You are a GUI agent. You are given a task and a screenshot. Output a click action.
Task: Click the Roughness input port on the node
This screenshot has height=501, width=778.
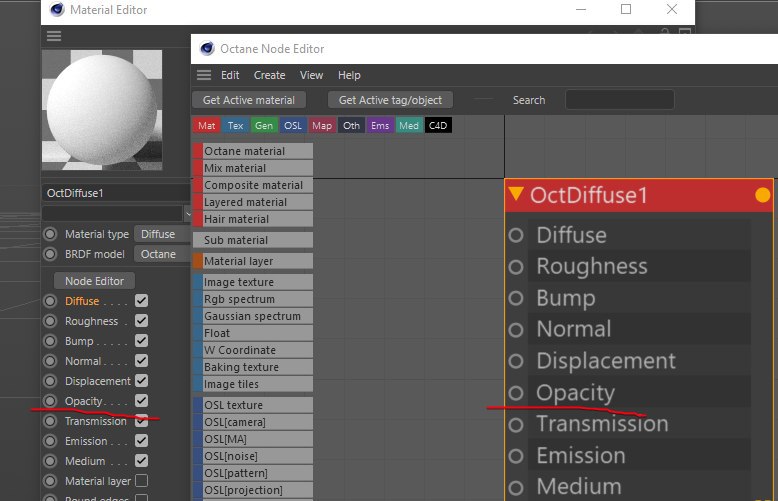(516, 267)
